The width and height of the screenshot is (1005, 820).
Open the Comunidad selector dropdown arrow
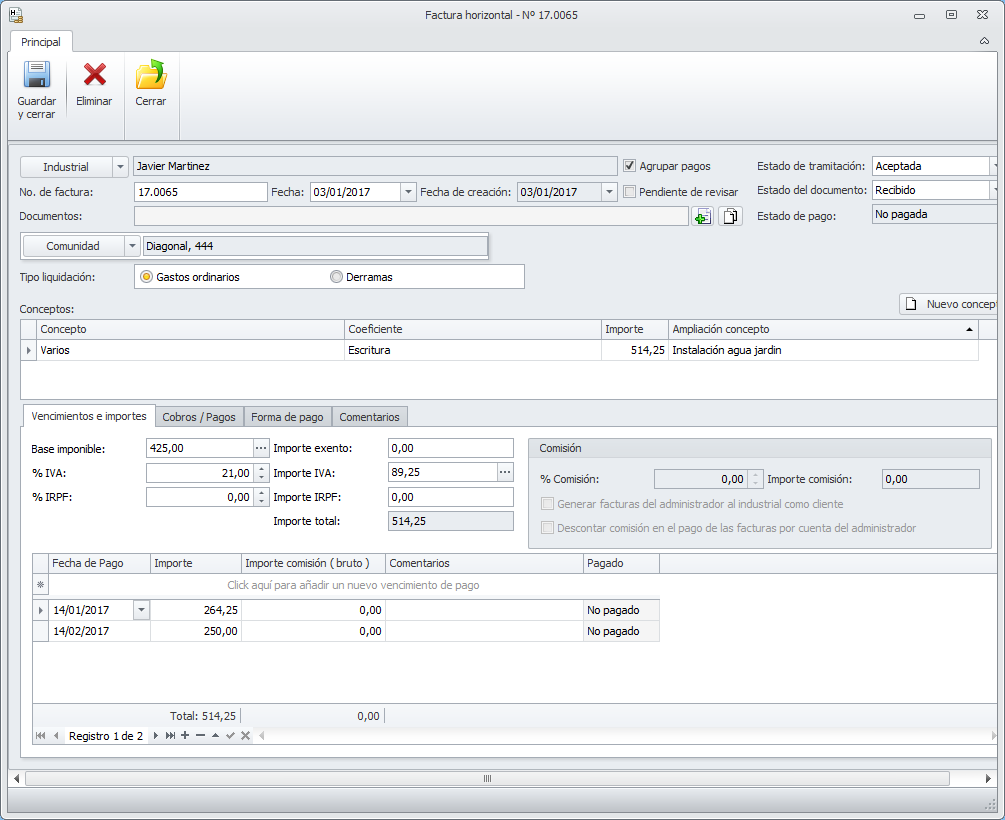coord(132,246)
